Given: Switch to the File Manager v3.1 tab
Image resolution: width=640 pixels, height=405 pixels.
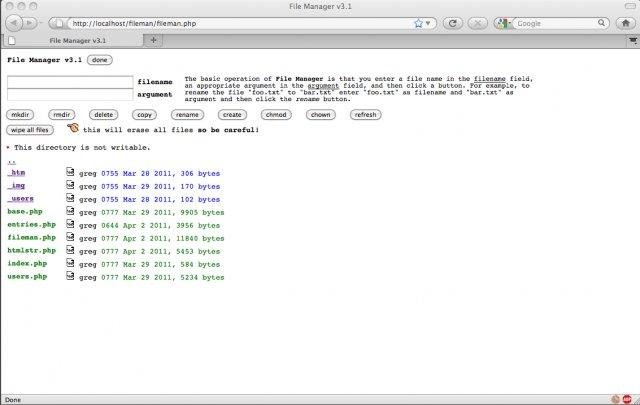Looking at the screenshot, I should [73, 40].
